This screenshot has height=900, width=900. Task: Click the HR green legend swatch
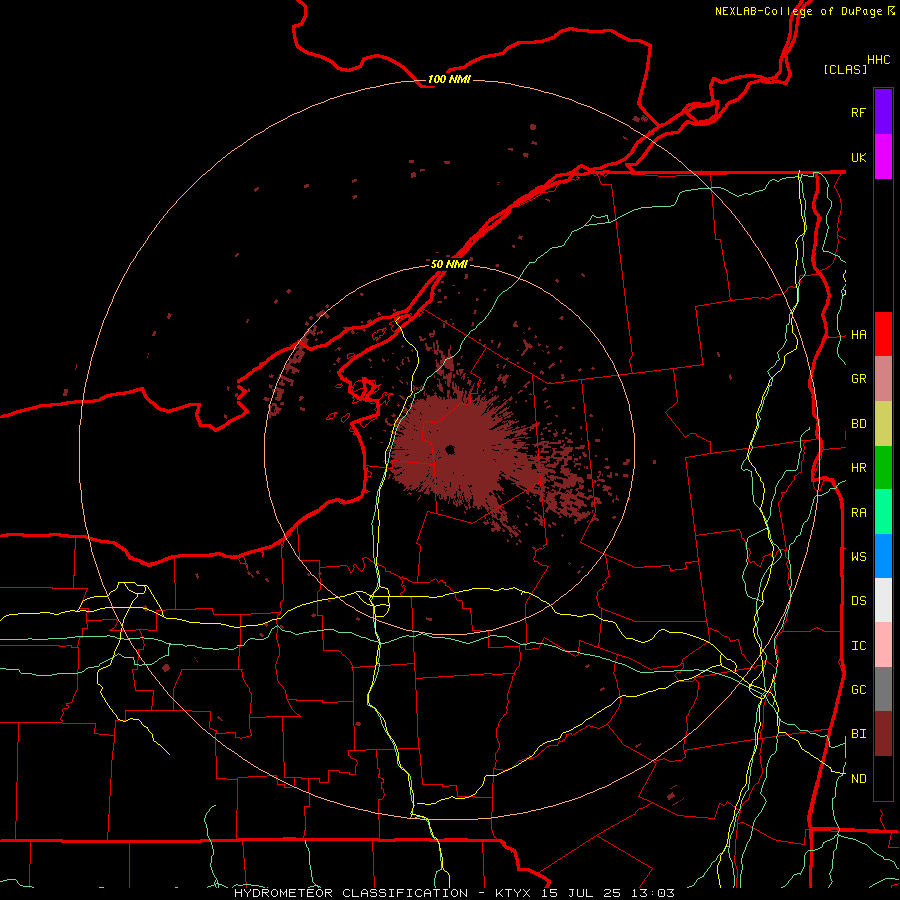pos(883,468)
